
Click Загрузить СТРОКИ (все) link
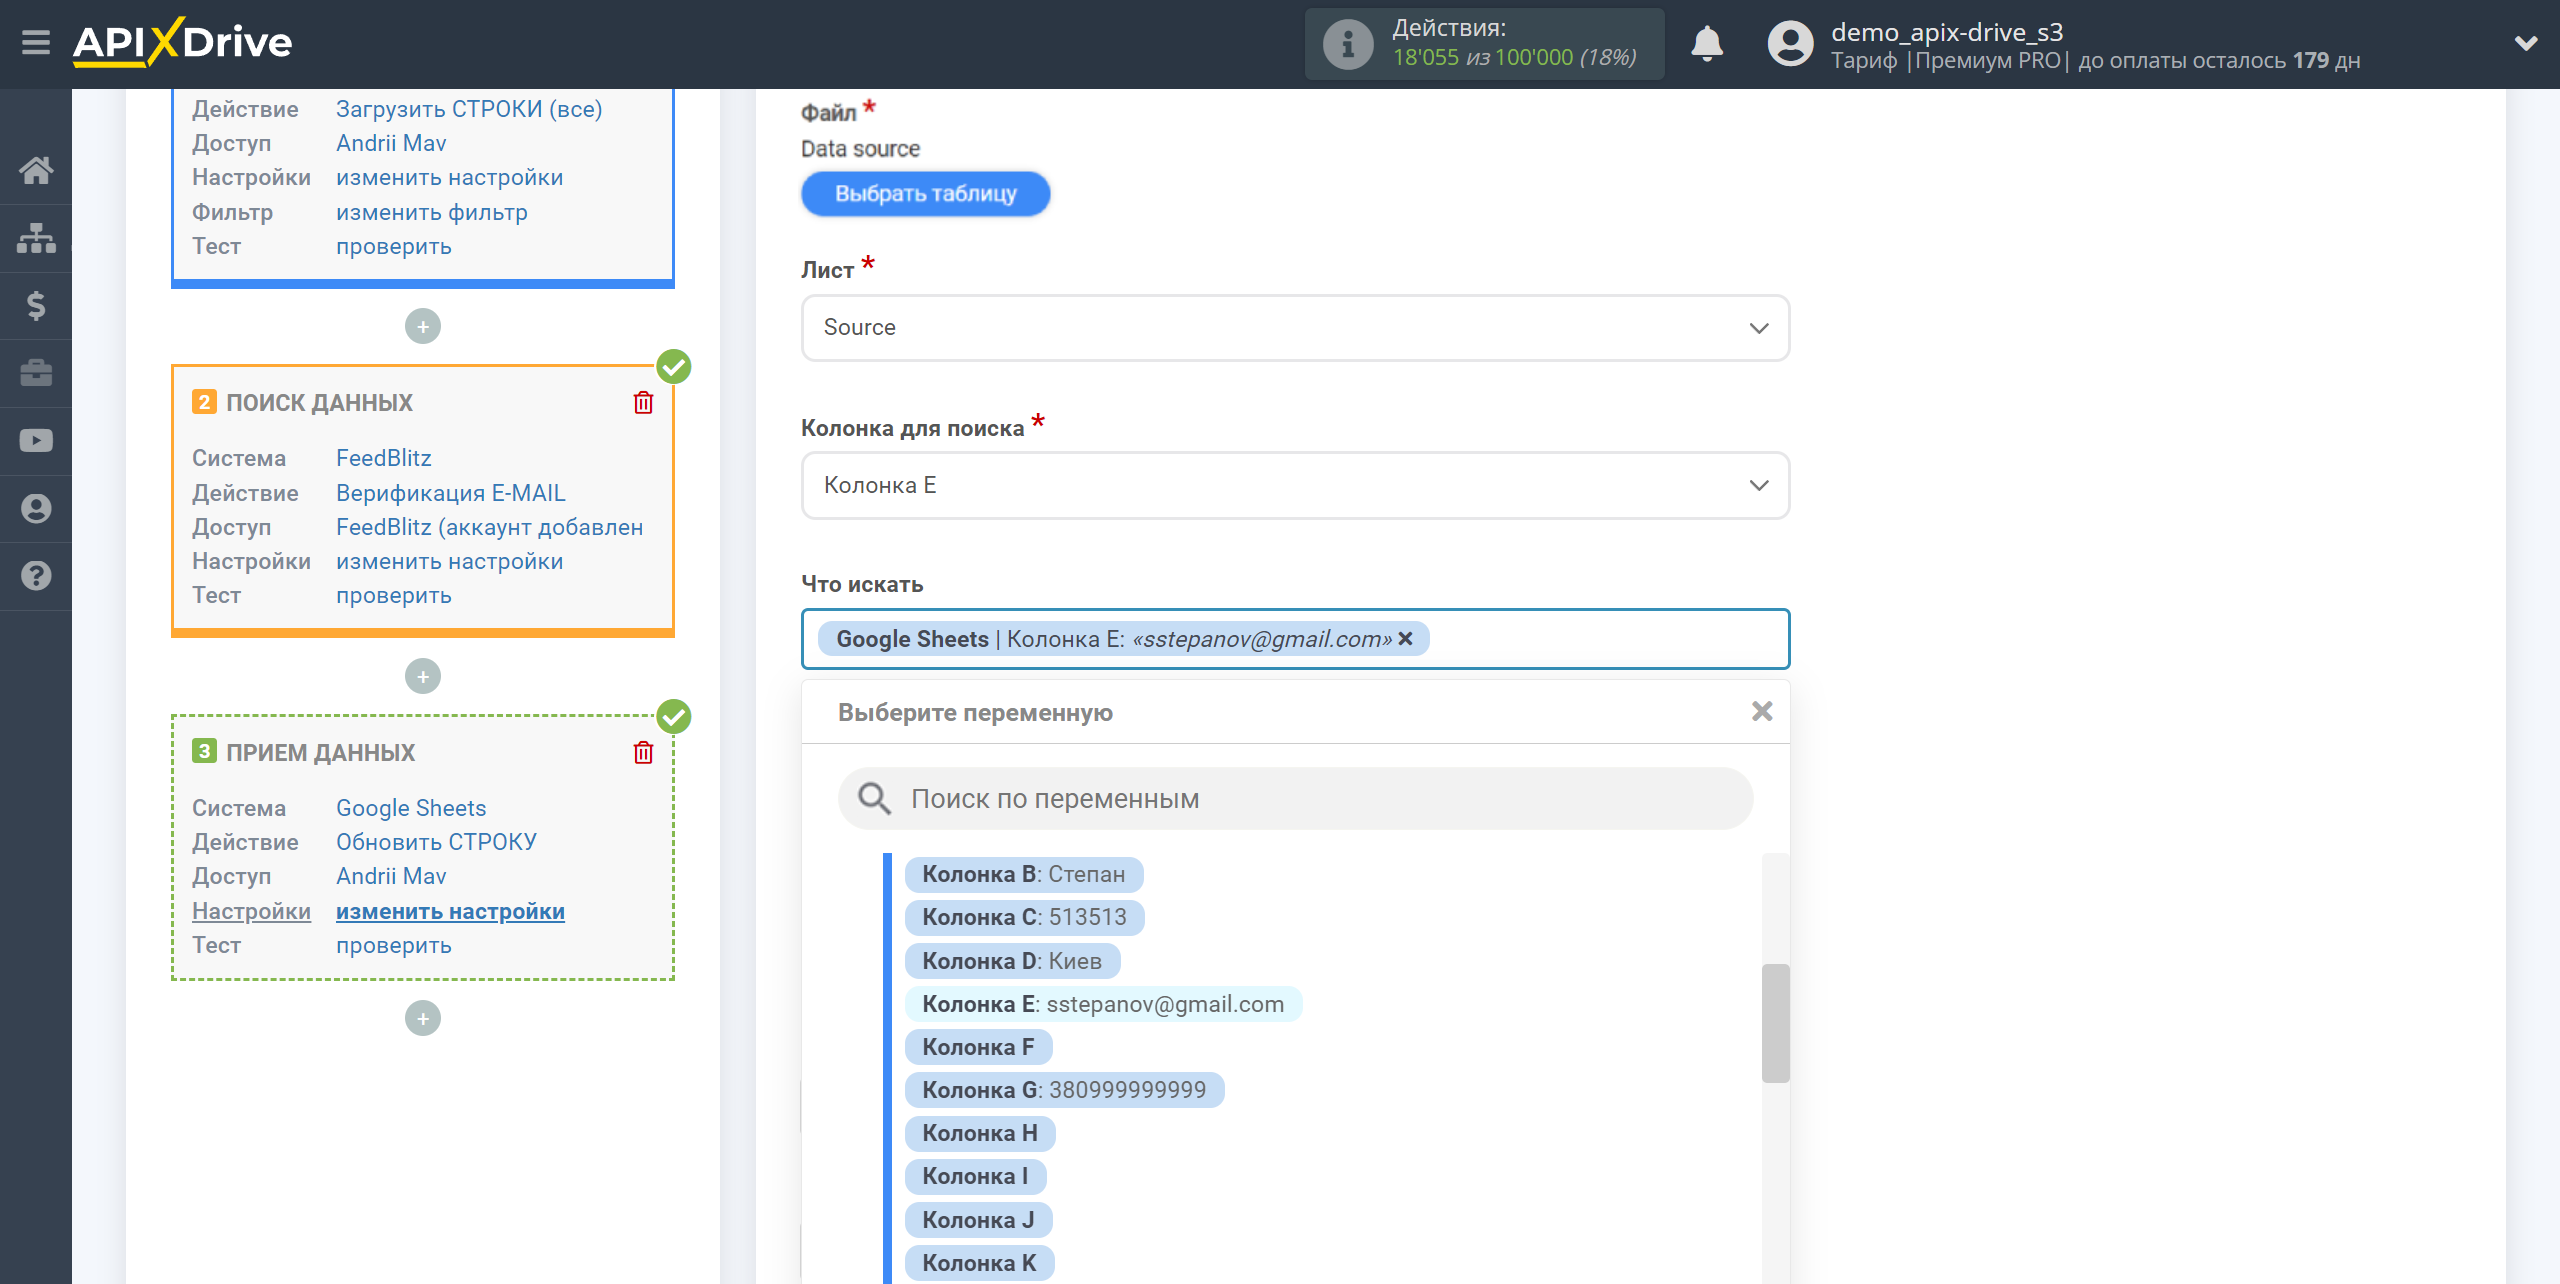(x=469, y=109)
